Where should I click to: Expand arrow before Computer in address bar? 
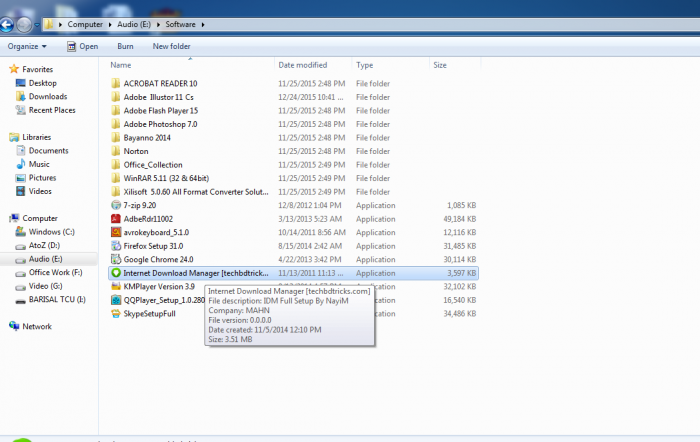tap(60, 25)
